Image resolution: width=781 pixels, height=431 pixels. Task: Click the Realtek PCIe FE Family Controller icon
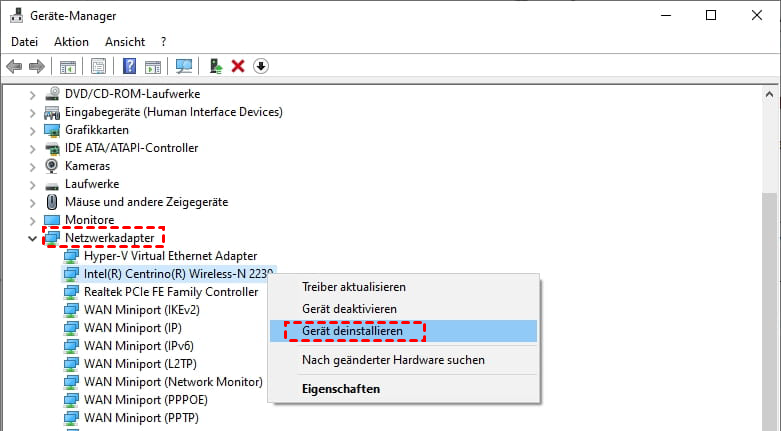click(x=71, y=292)
